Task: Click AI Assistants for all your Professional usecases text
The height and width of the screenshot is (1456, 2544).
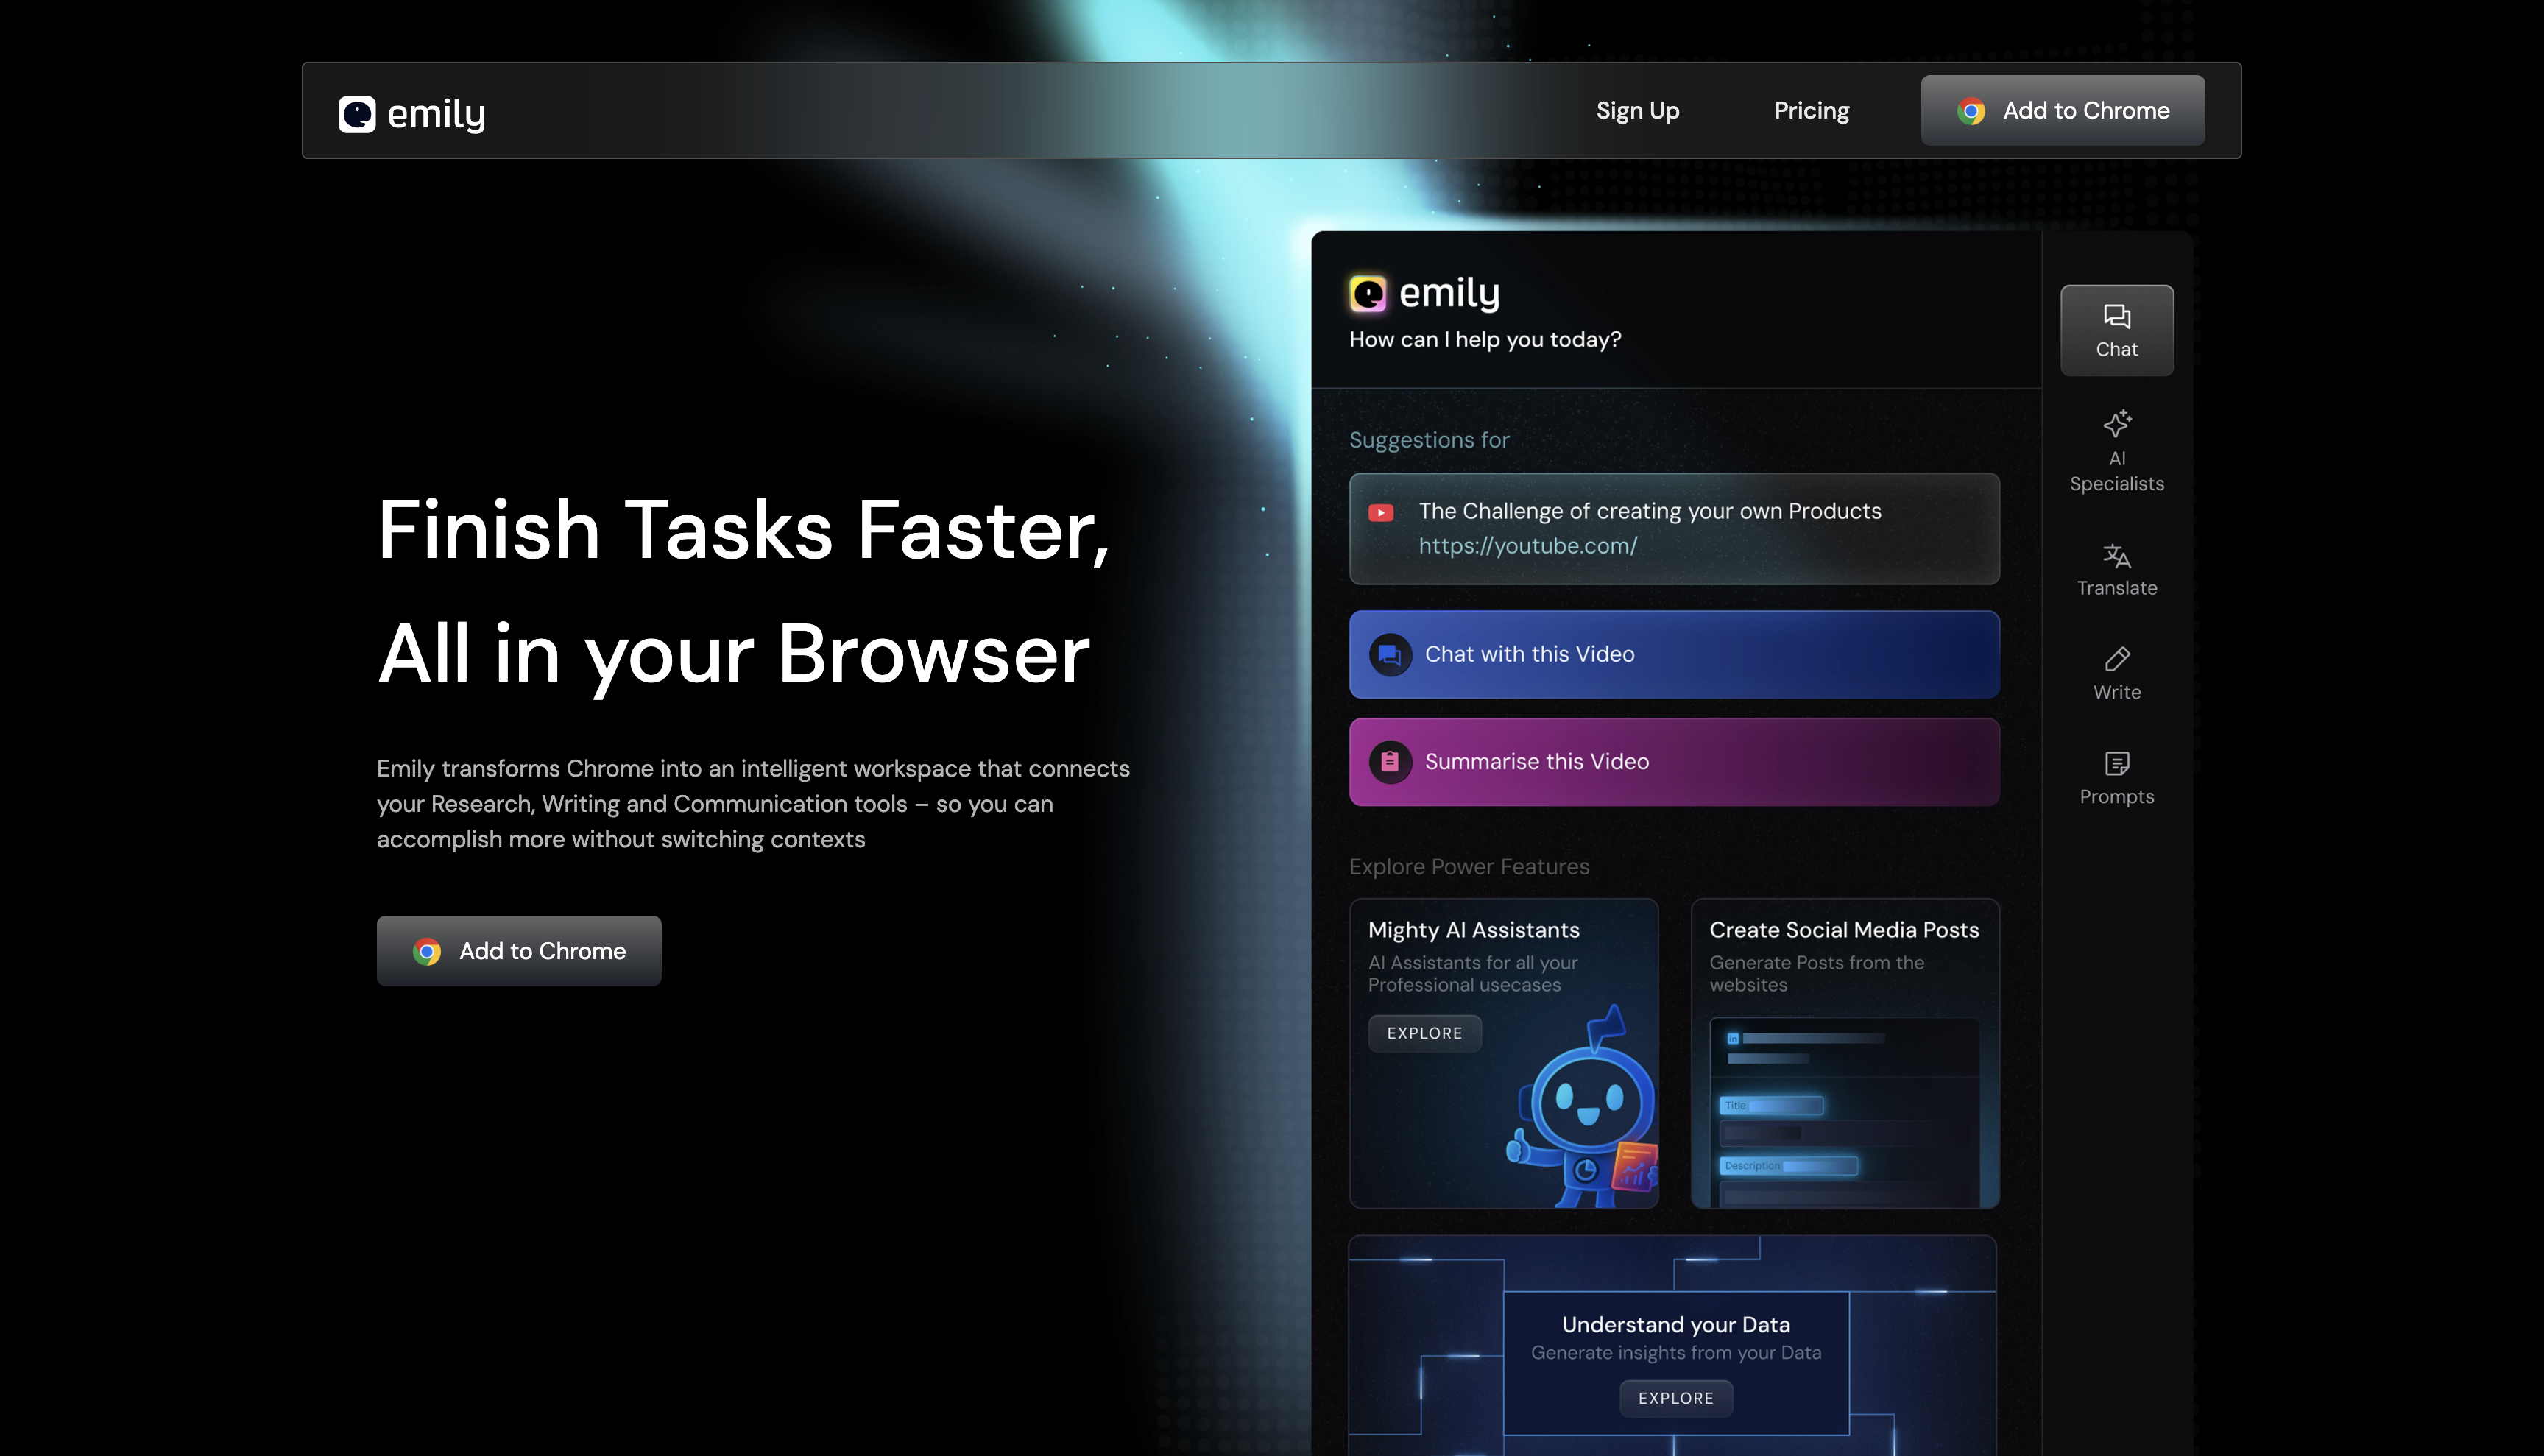Action: [1472, 974]
